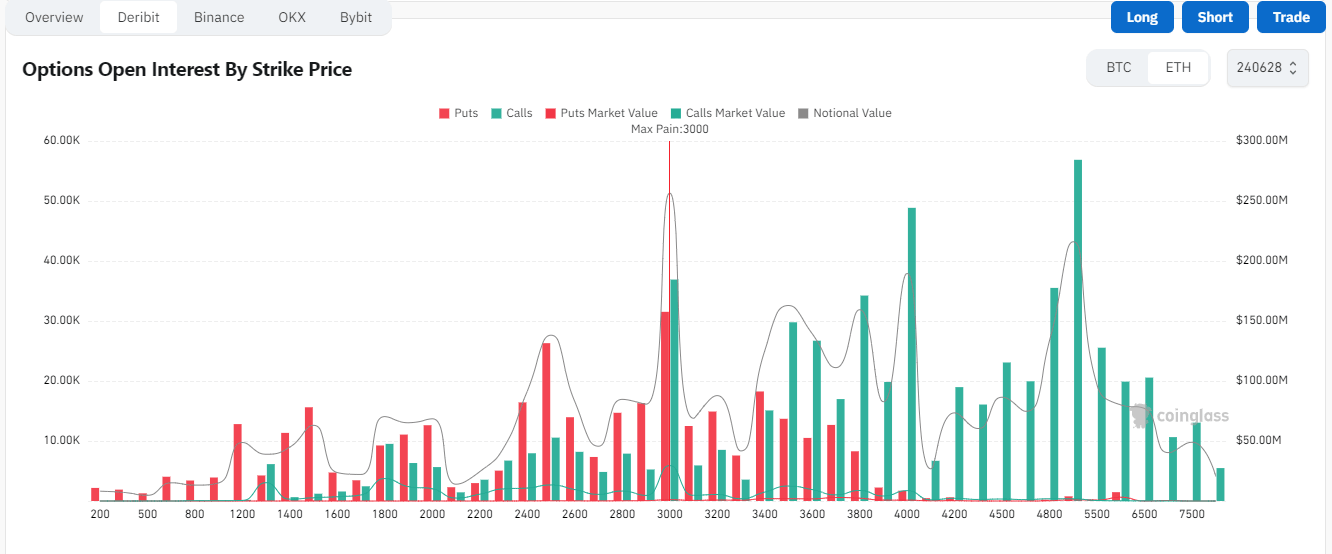The image size is (1332, 554).
Task: Select the ETH asset toggle
Action: (1178, 68)
